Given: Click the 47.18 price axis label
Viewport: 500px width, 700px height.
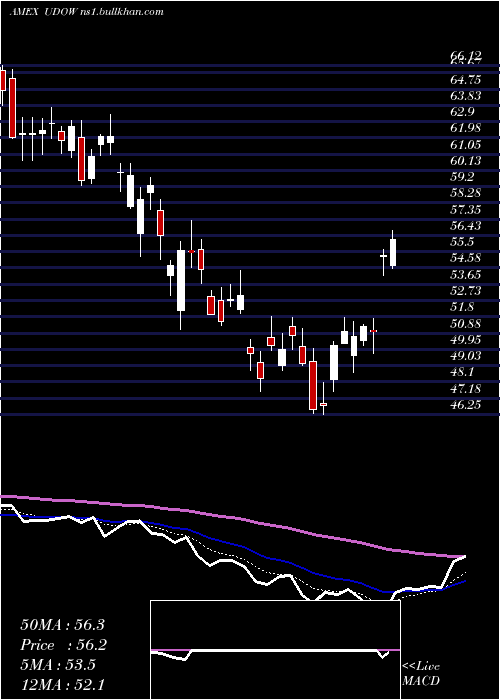Looking at the screenshot, I should [466, 388].
